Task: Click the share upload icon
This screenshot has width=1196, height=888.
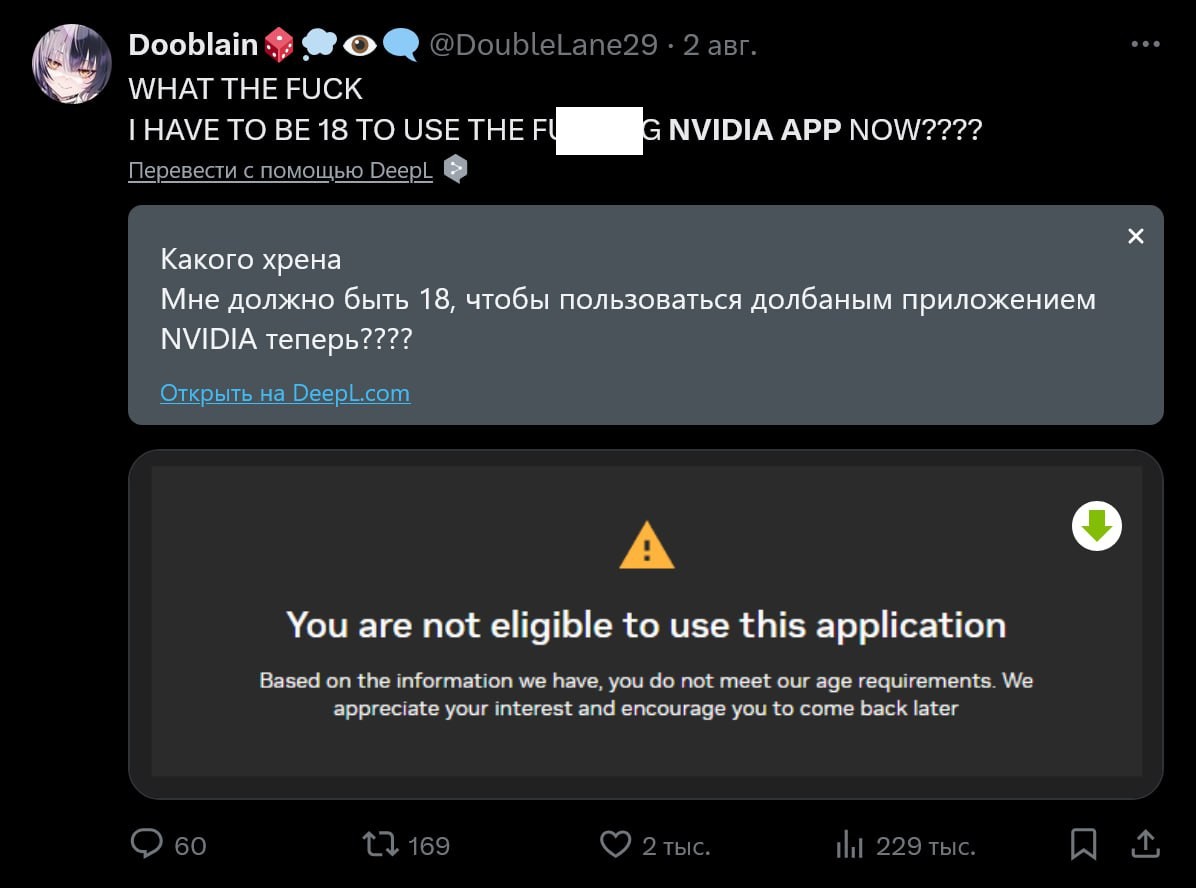Action: click(1145, 844)
